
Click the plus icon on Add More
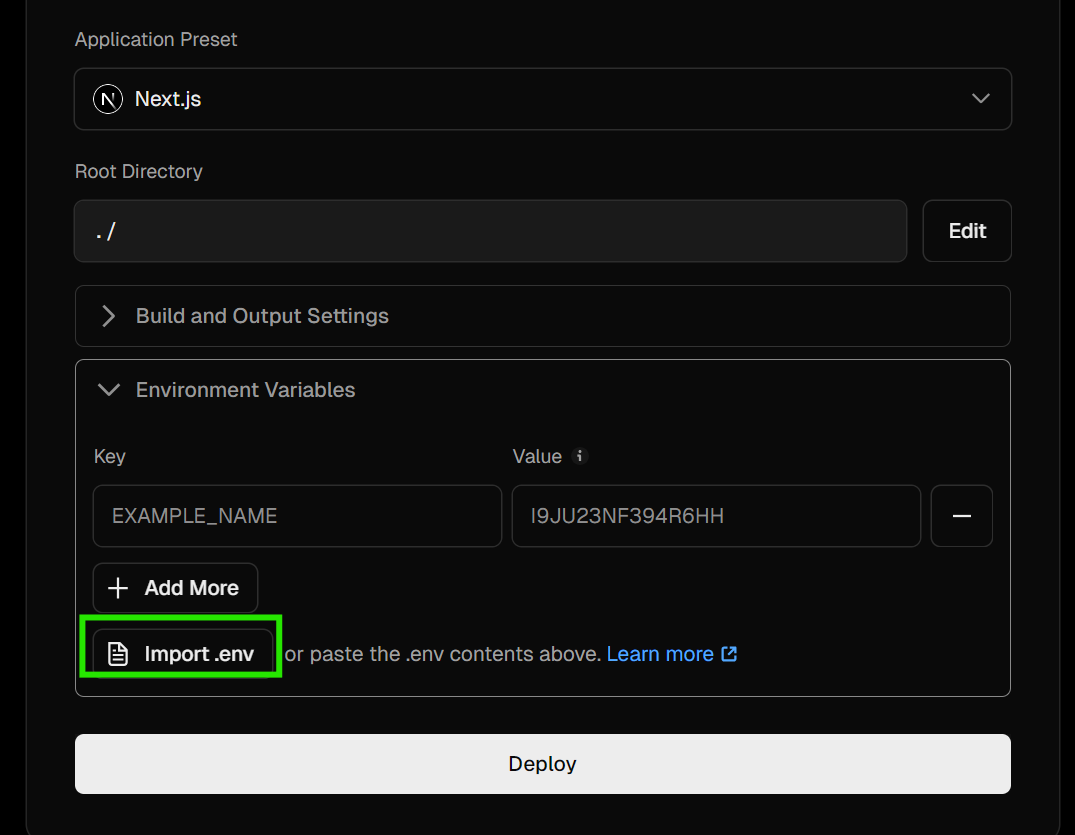click(x=117, y=588)
